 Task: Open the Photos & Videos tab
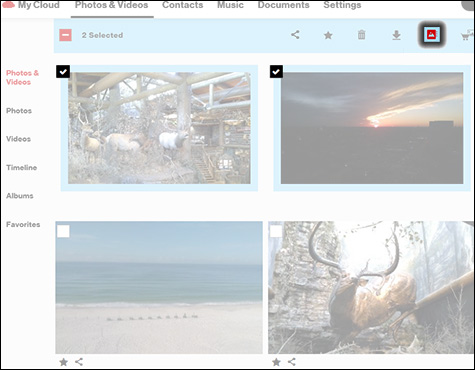tap(112, 5)
